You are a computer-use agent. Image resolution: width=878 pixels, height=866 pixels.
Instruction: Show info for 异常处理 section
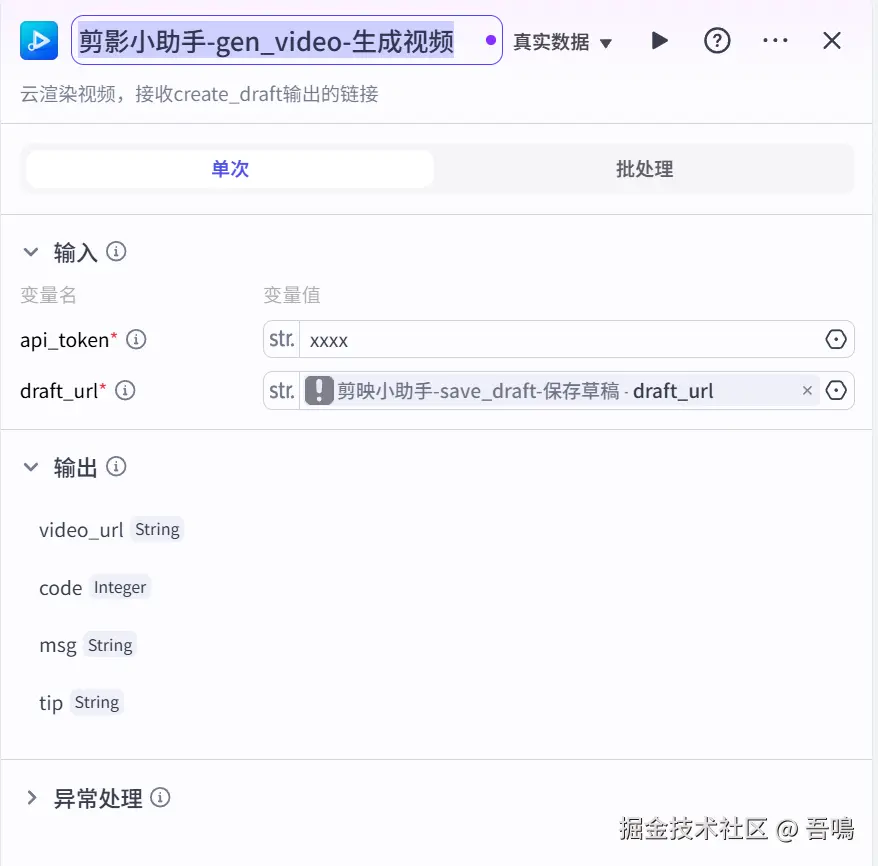pos(160,797)
